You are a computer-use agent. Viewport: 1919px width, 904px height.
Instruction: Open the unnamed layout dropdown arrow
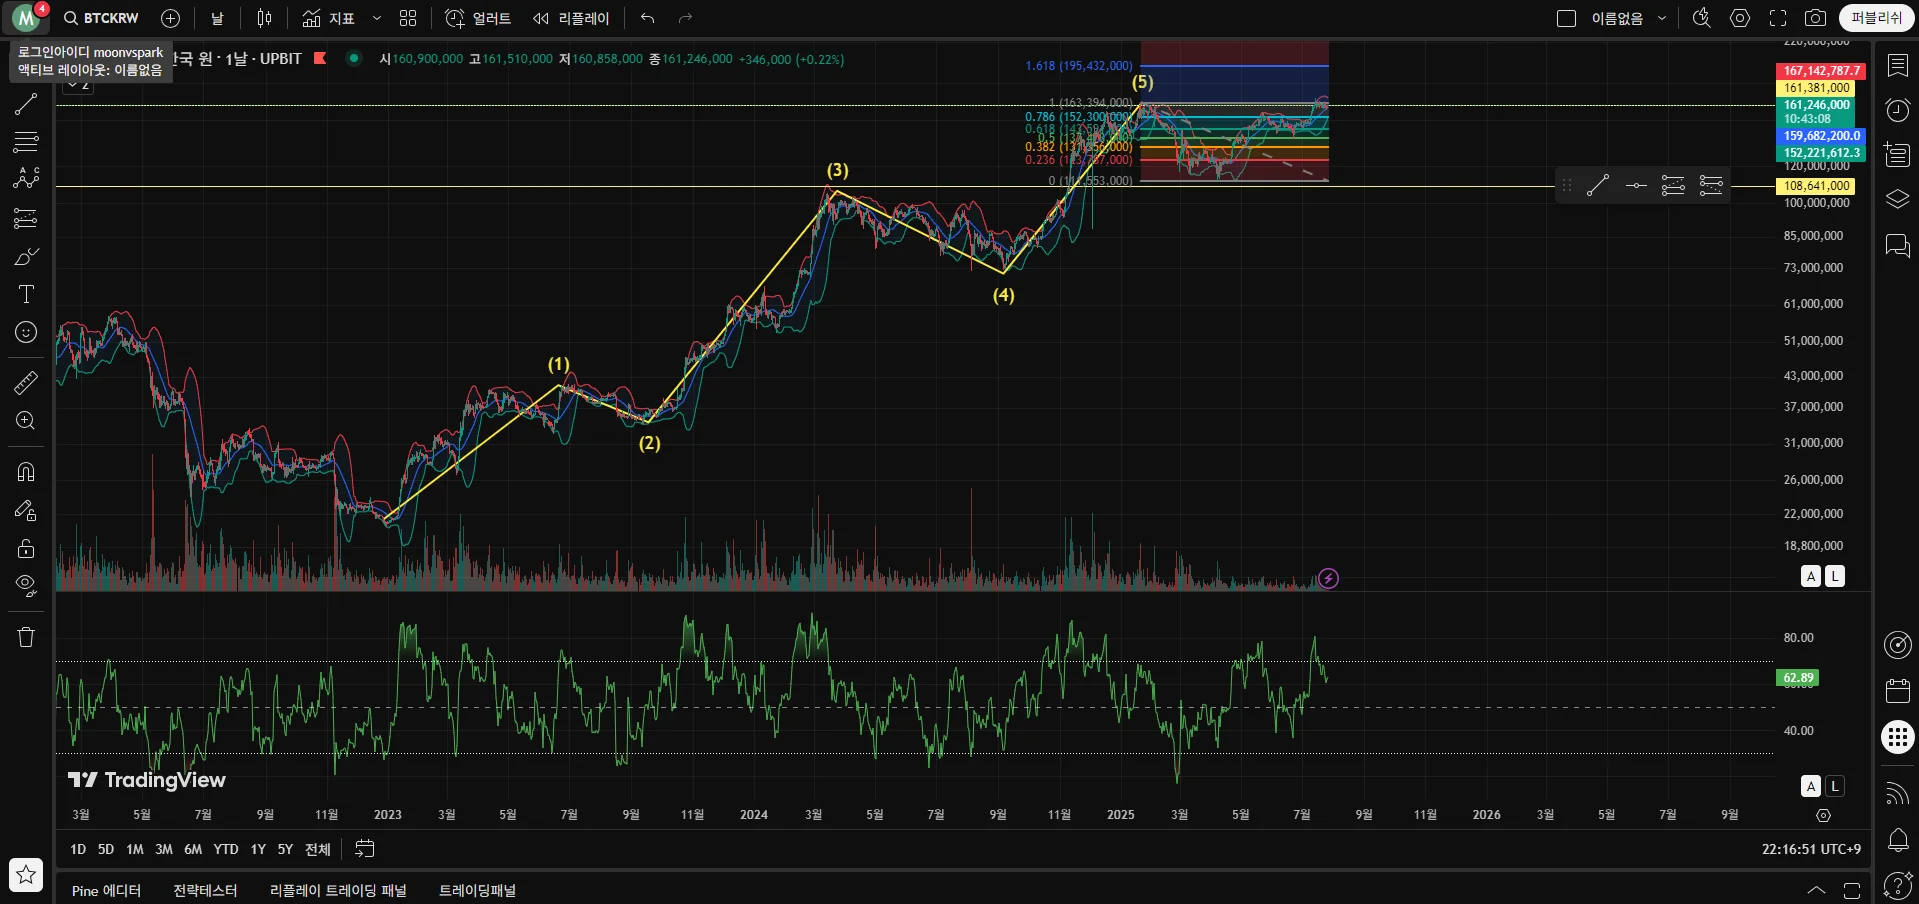coord(1662,18)
